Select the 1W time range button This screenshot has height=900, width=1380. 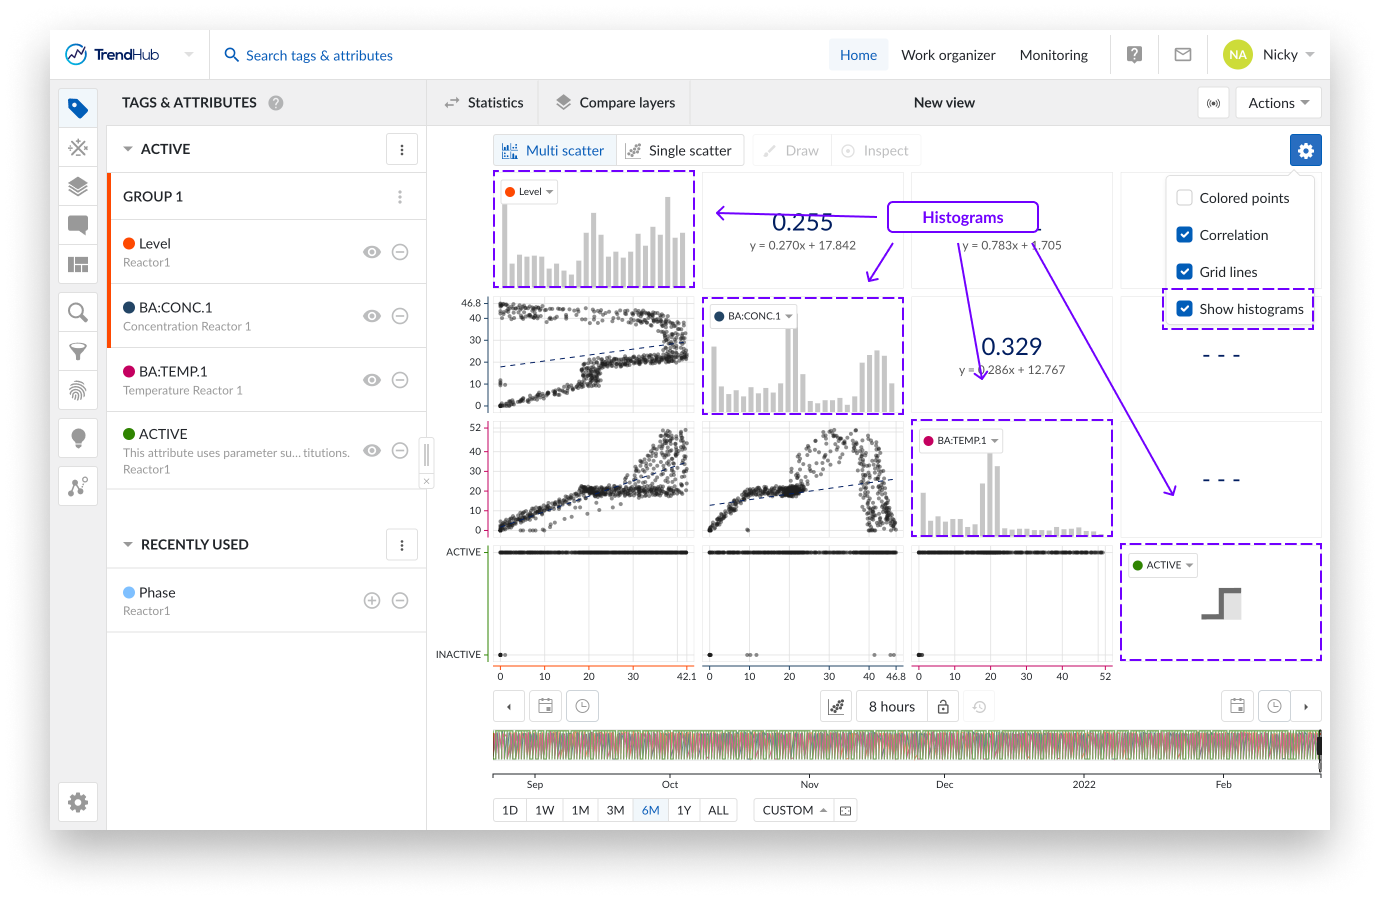coord(544,810)
